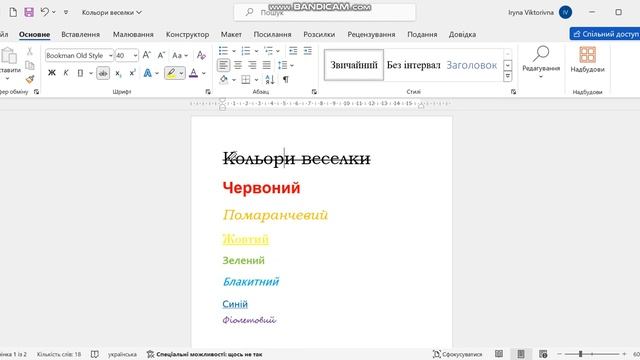This screenshot has height=360, width=640.
Task: Activate the Format Painter brush
Action: (29, 79)
